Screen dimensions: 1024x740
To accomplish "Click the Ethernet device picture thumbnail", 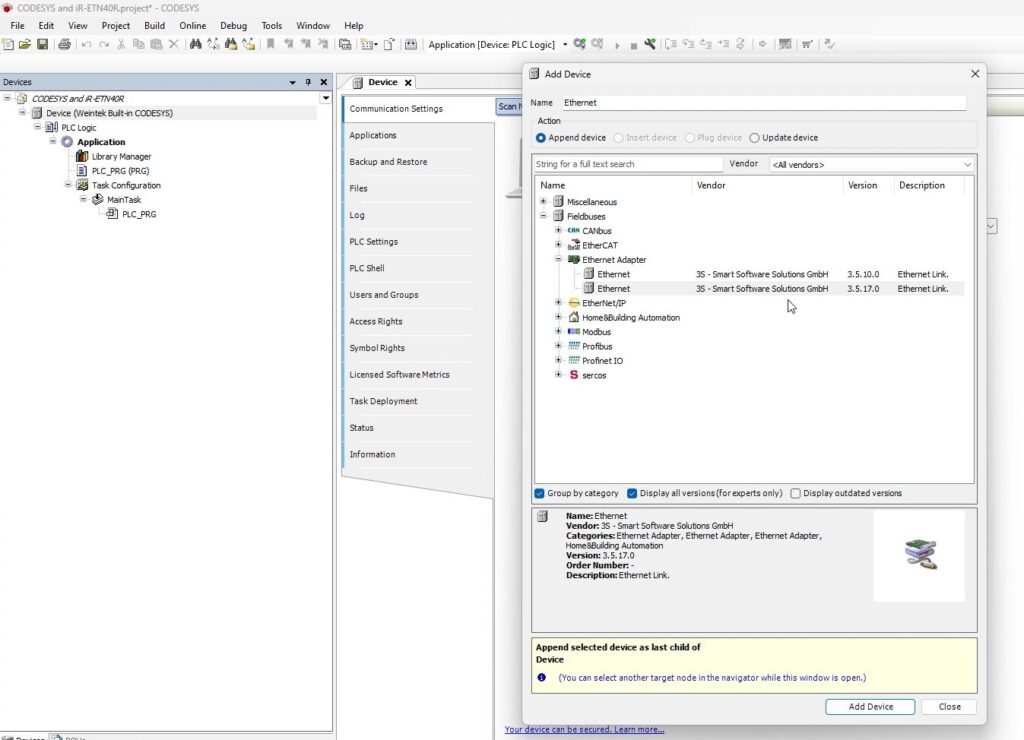I will tap(920, 555).
